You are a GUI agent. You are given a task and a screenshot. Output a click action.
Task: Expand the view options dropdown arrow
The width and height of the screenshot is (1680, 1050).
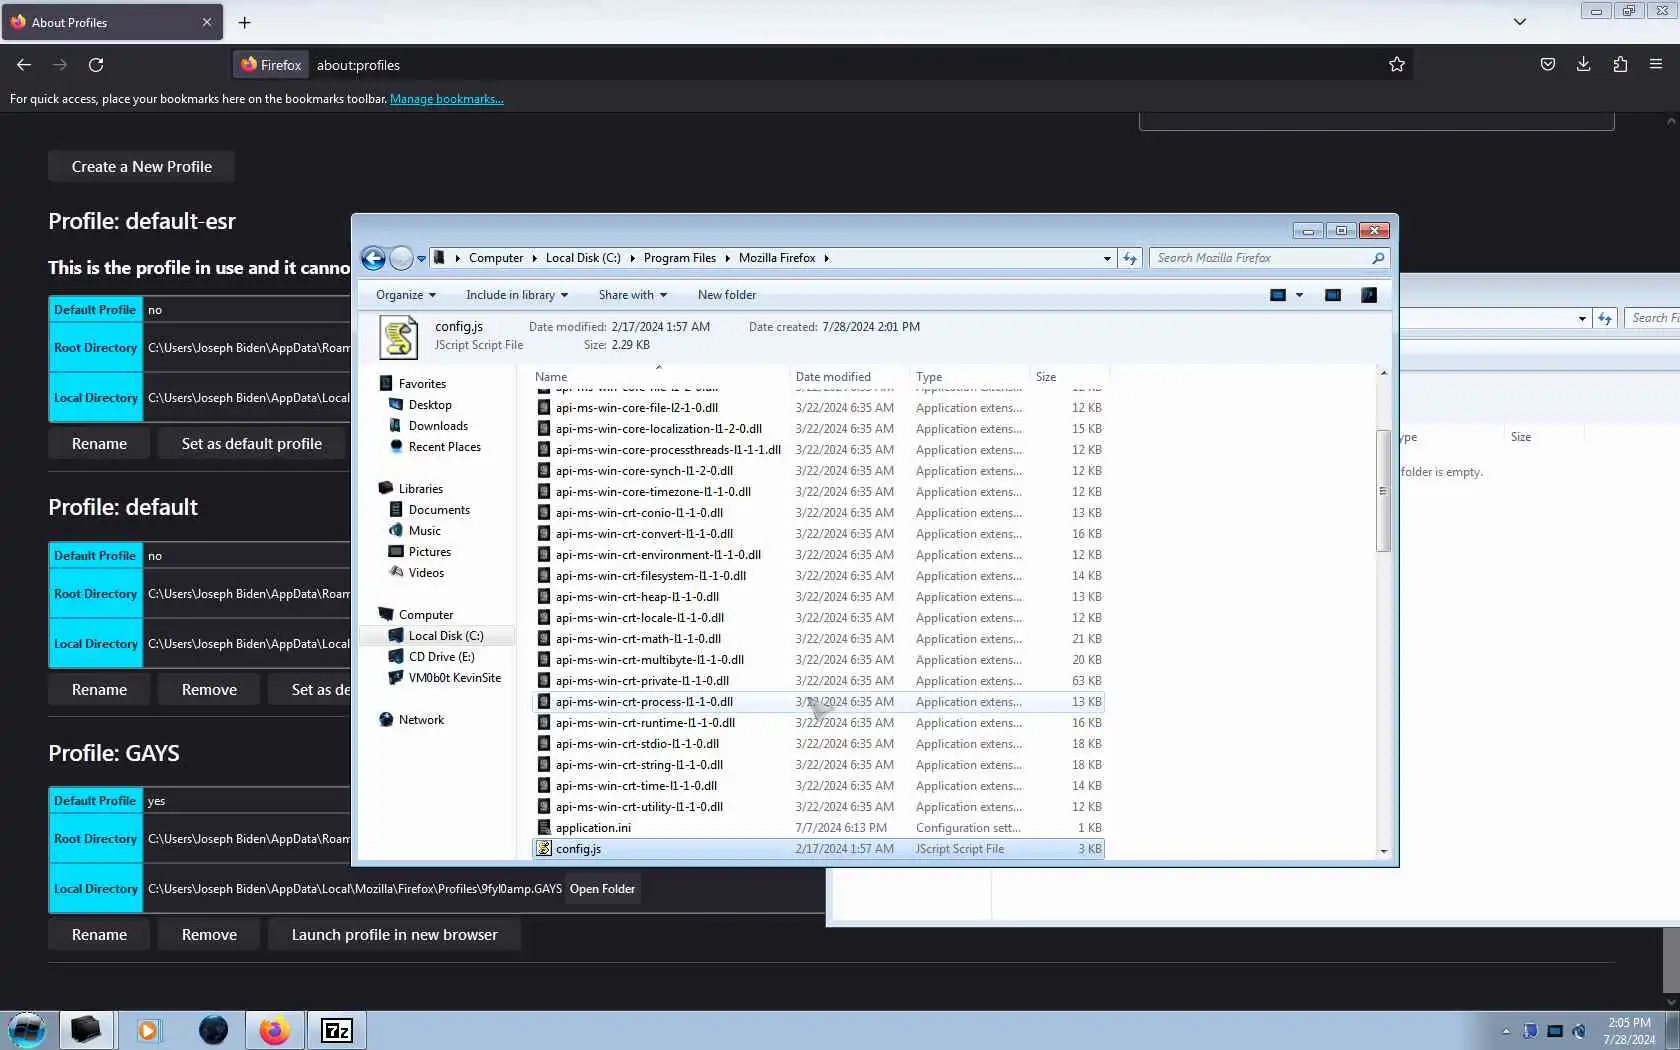pyautogui.click(x=1299, y=295)
